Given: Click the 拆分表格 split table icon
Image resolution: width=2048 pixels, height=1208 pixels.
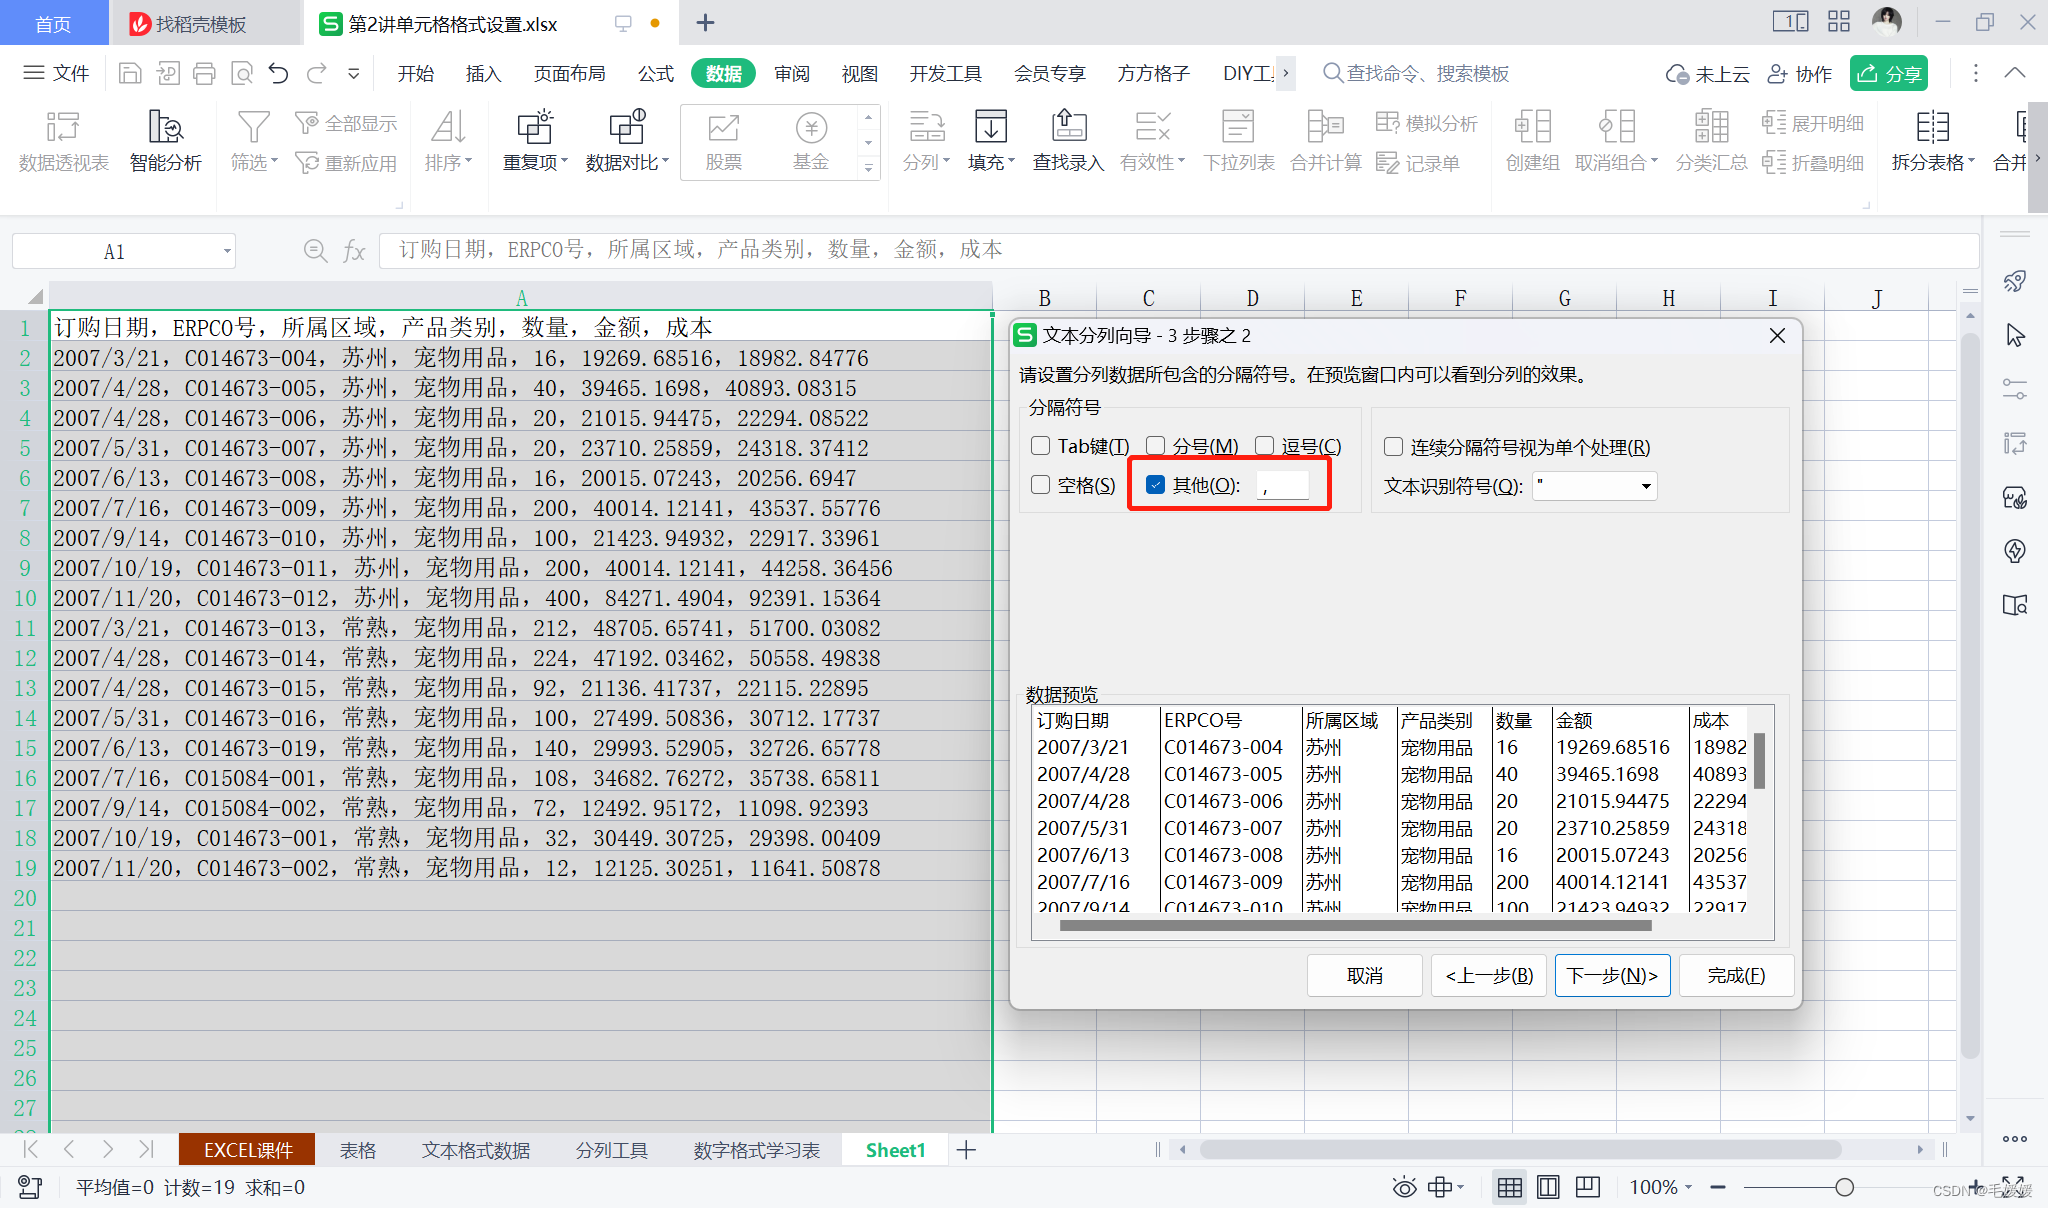Looking at the screenshot, I should point(1932,128).
